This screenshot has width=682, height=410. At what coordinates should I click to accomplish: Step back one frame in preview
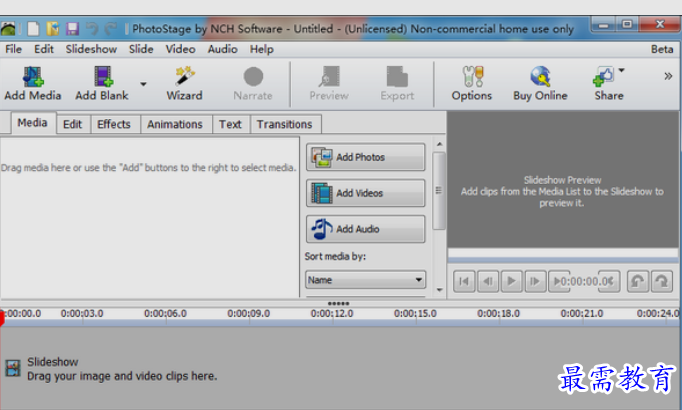(x=488, y=281)
